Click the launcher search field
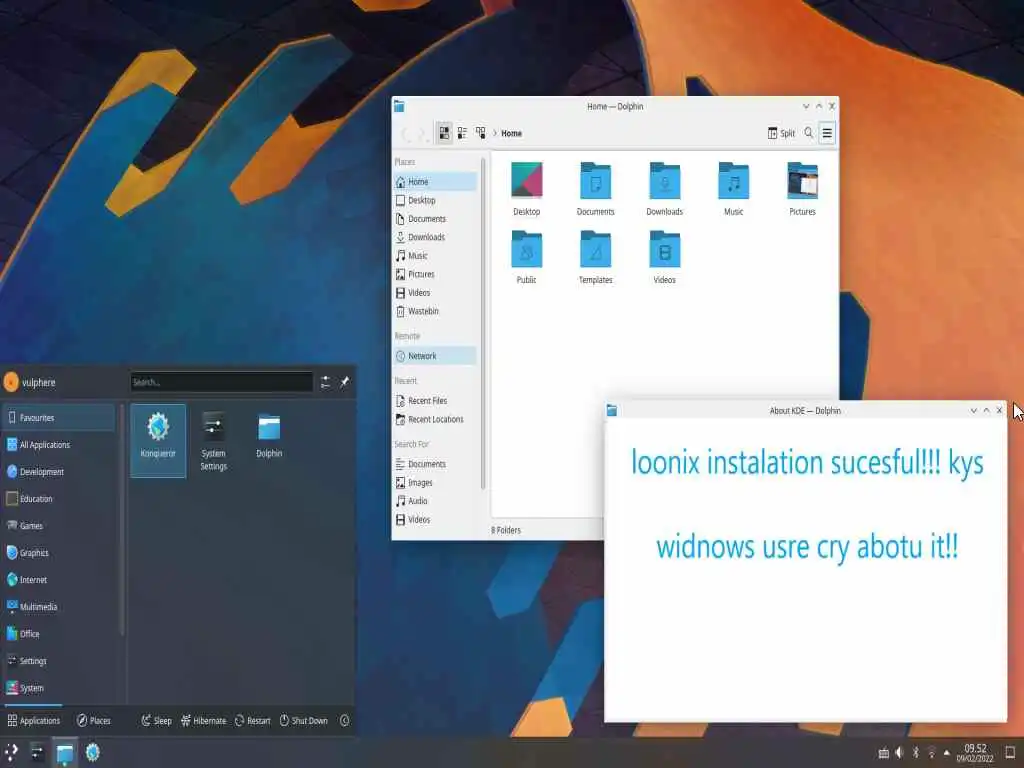 (x=221, y=382)
